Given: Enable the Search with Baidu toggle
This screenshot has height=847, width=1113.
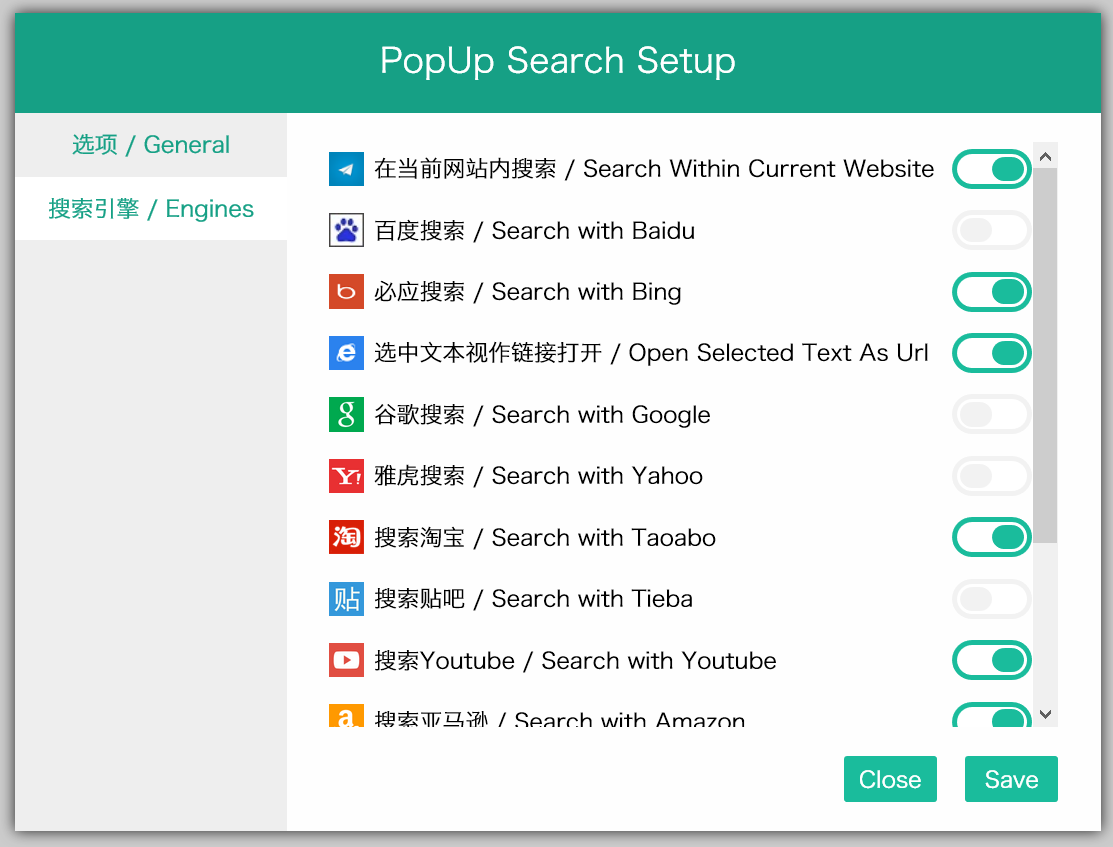Looking at the screenshot, I should (x=992, y=230).
